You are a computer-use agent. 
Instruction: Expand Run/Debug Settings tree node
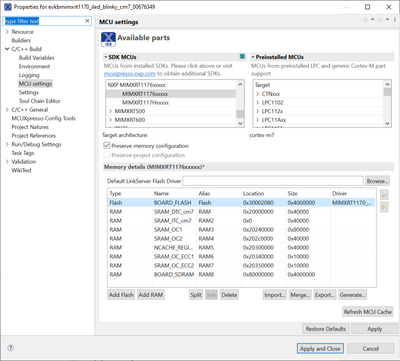point(7,144)
